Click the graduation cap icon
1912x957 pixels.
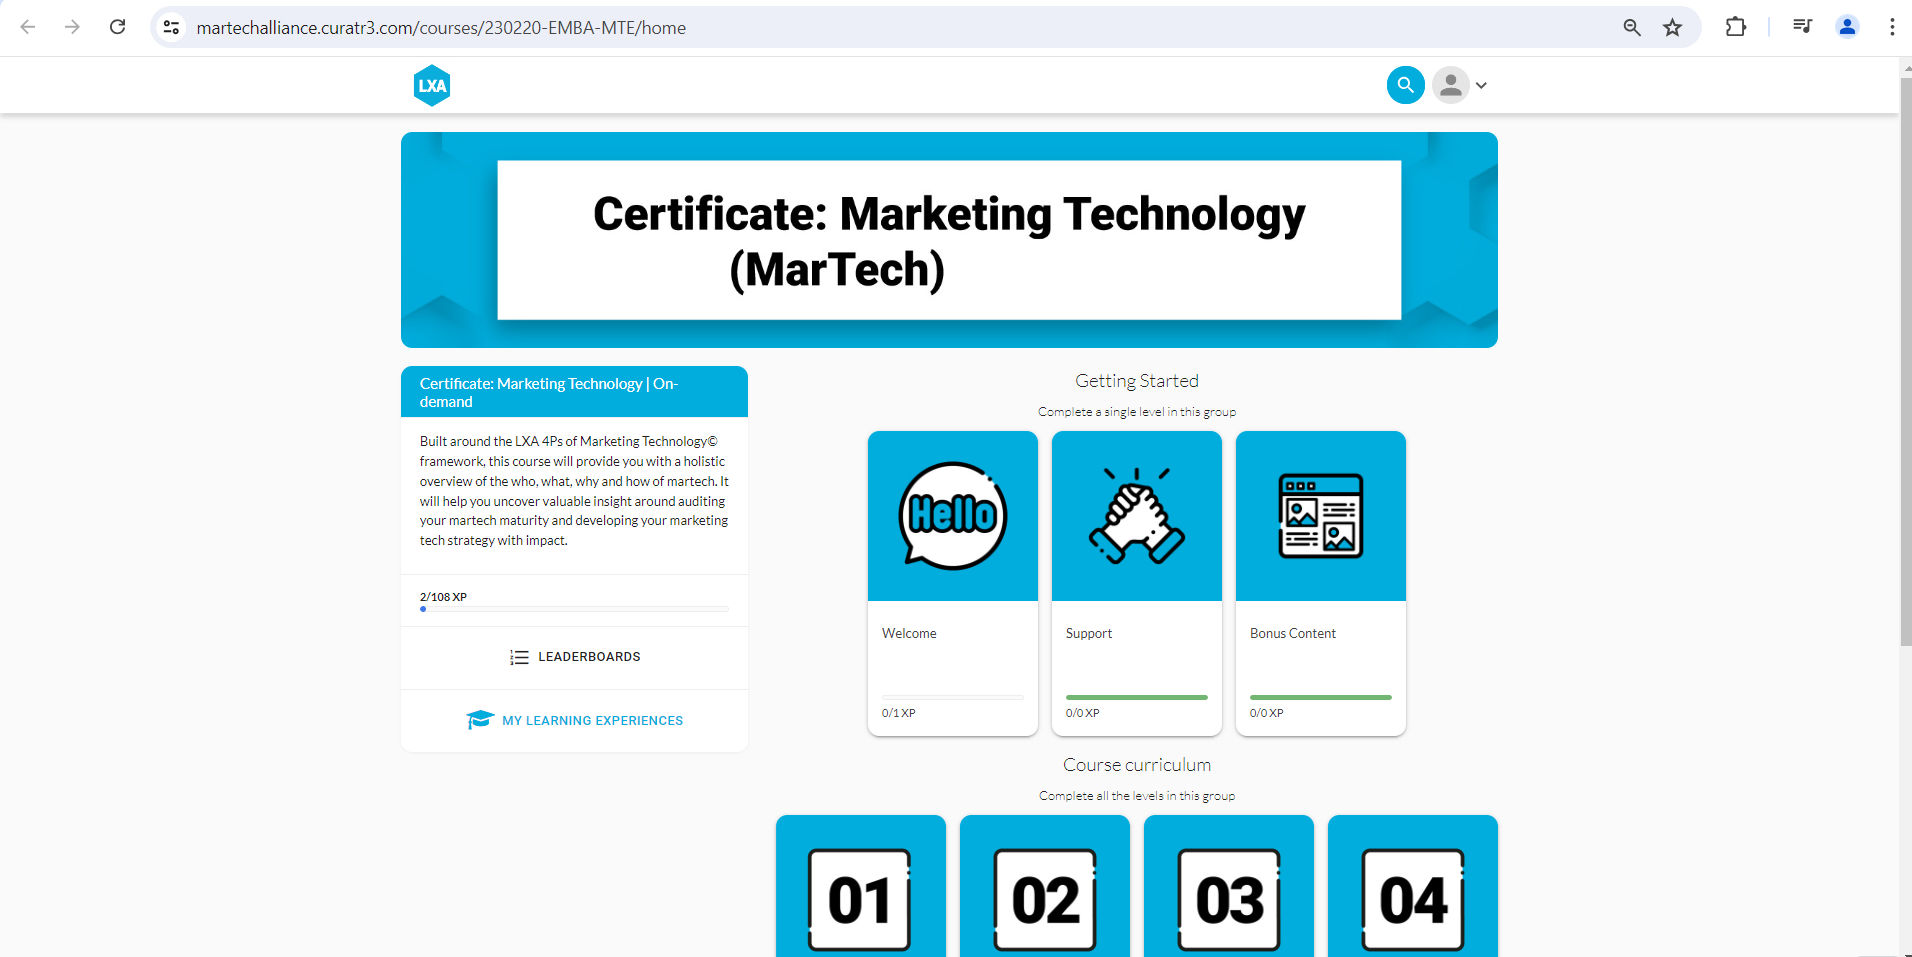pyautogui.click(x=480, y=719)
